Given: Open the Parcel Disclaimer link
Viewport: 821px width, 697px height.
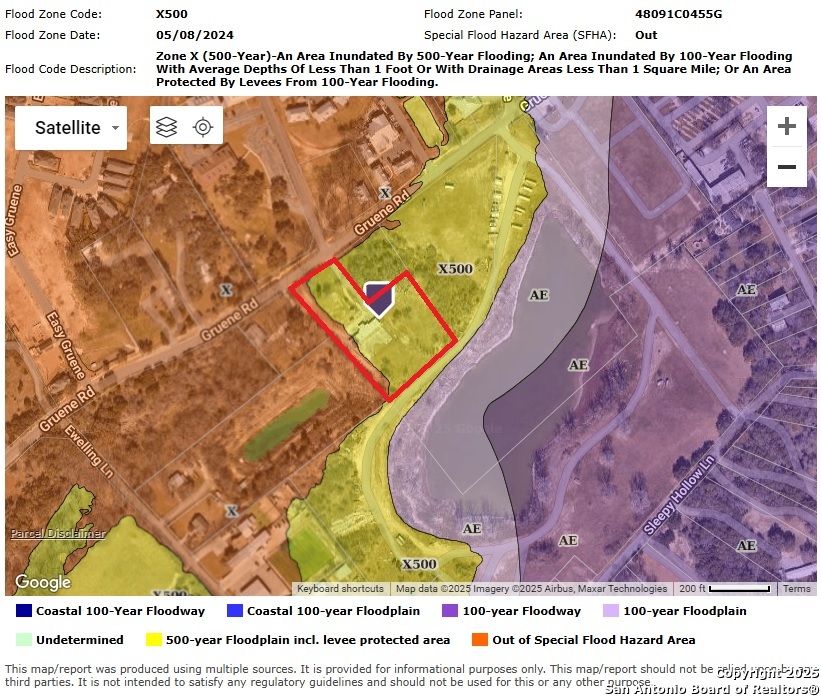Looking at the screenshot, I should pyautogui.click(x=57, y=534).
